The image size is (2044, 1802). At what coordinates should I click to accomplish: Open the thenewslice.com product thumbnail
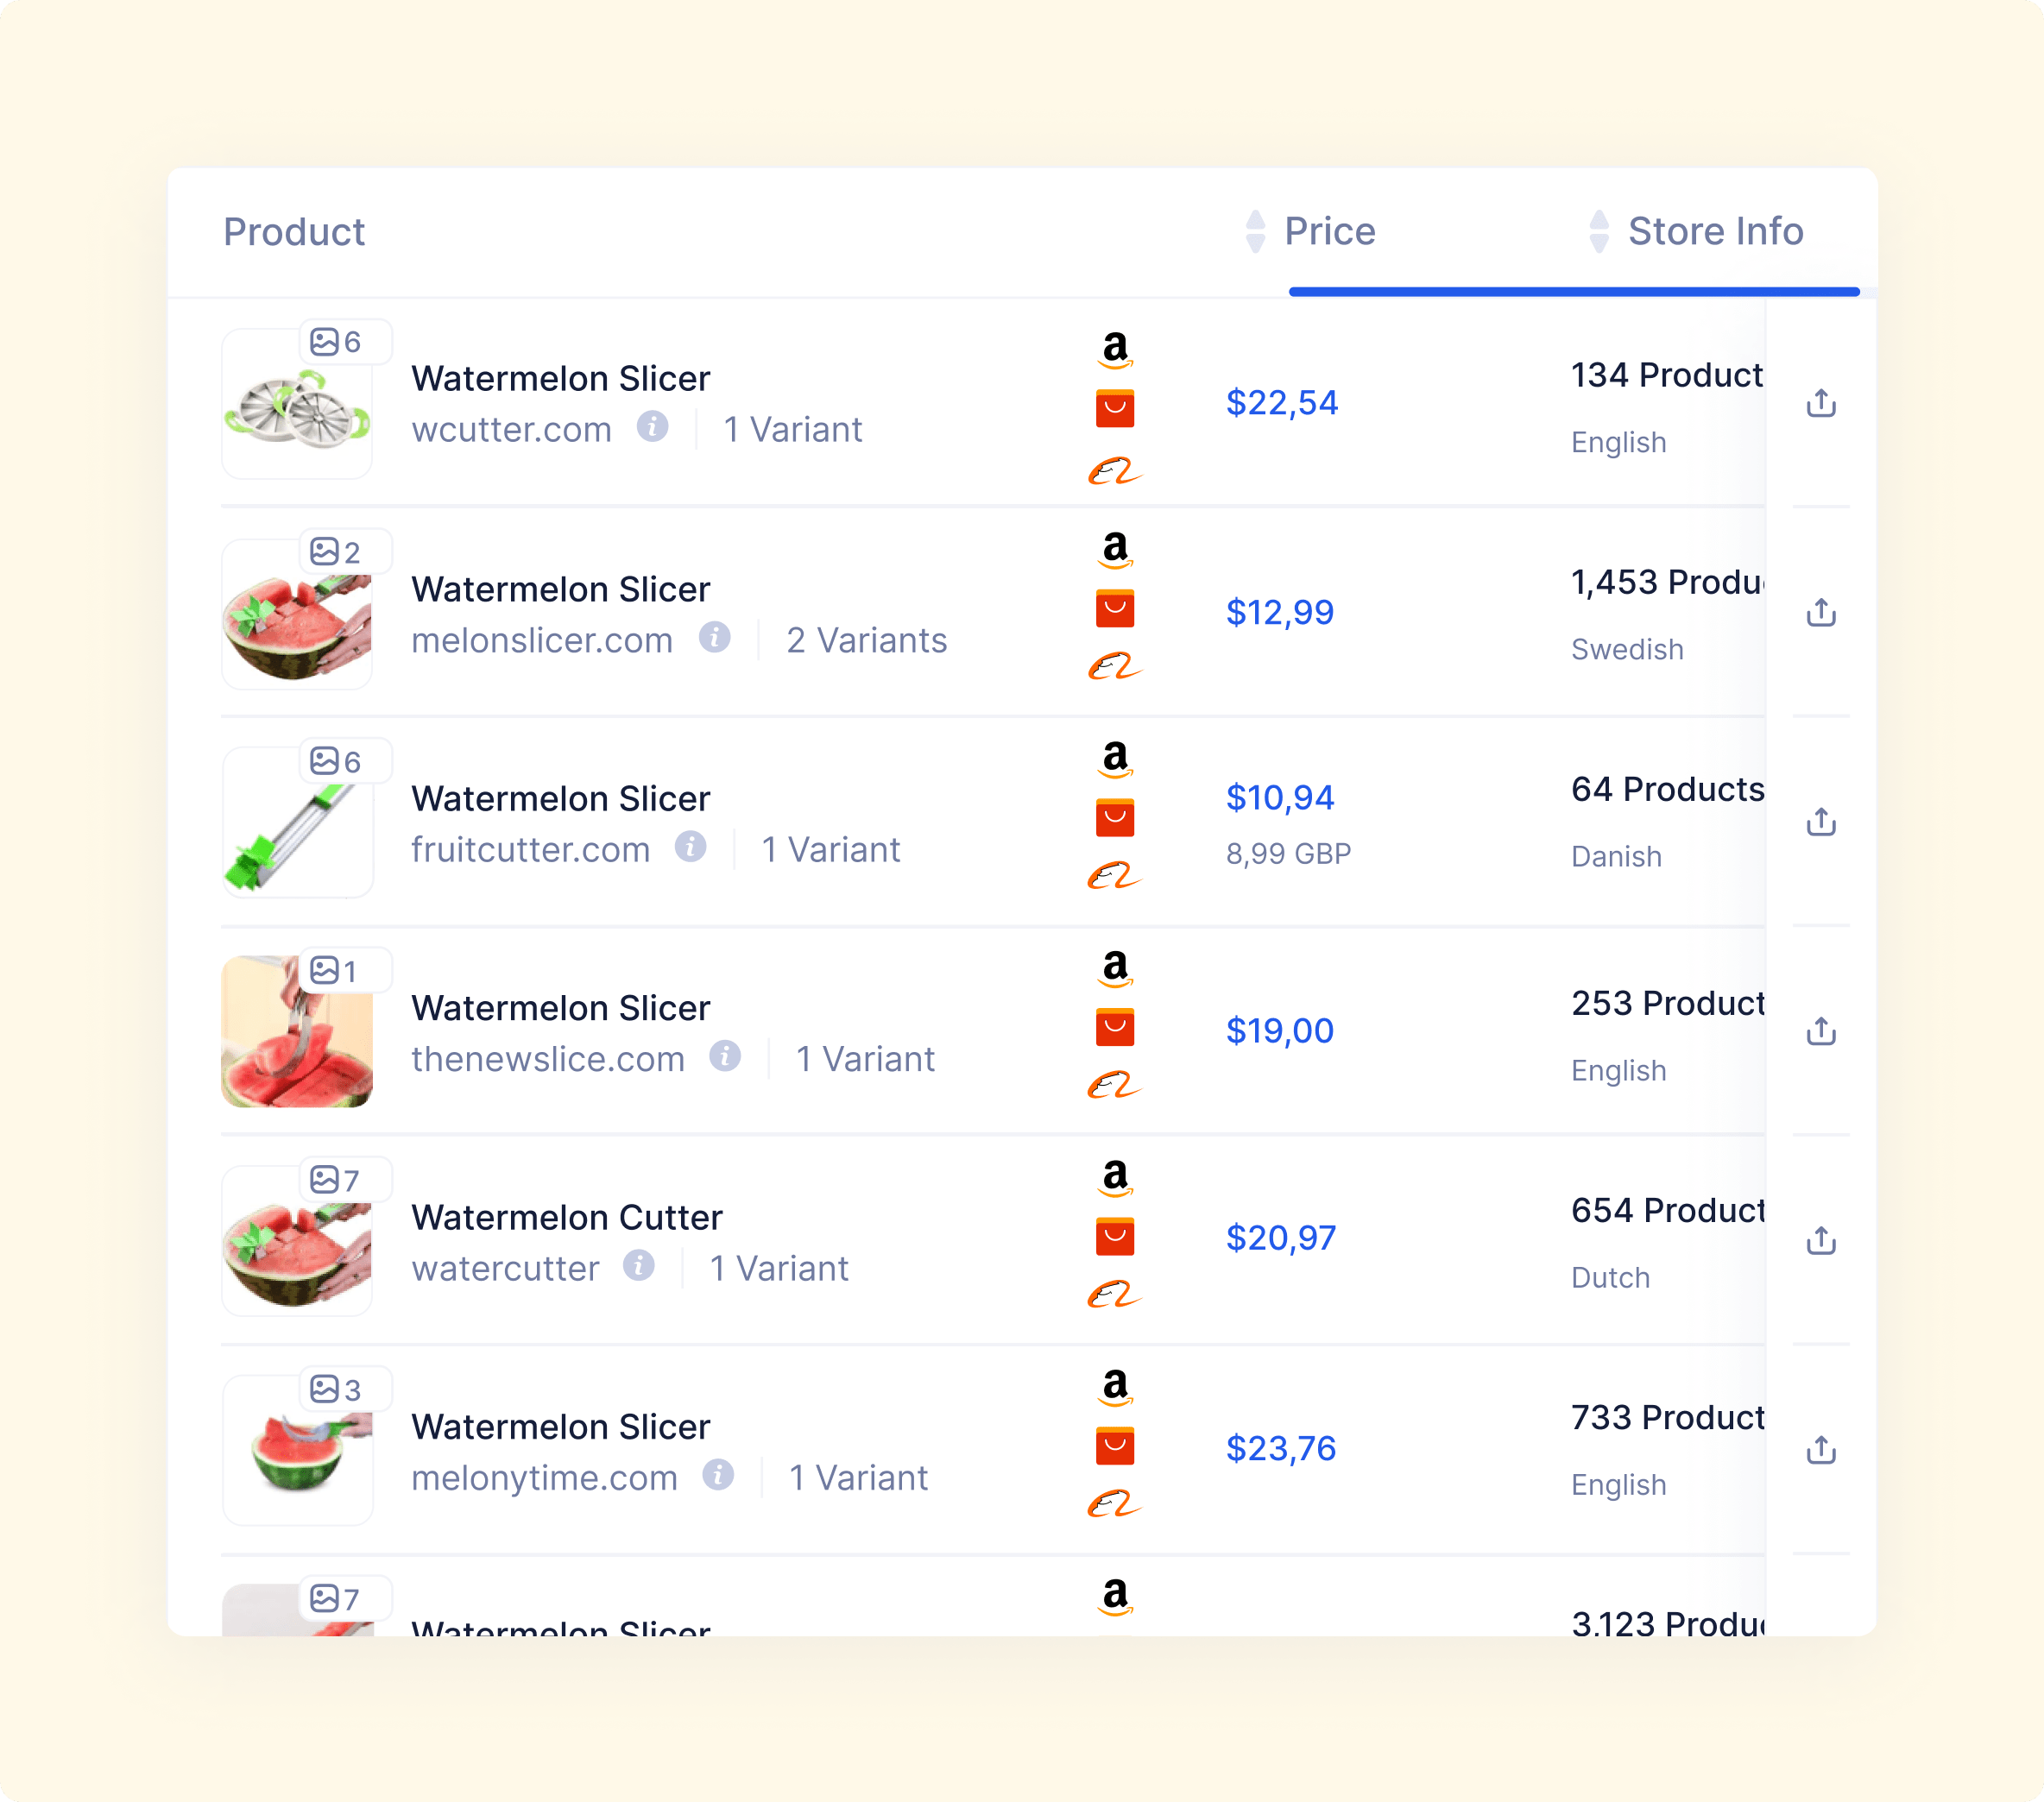(297, 1032)
